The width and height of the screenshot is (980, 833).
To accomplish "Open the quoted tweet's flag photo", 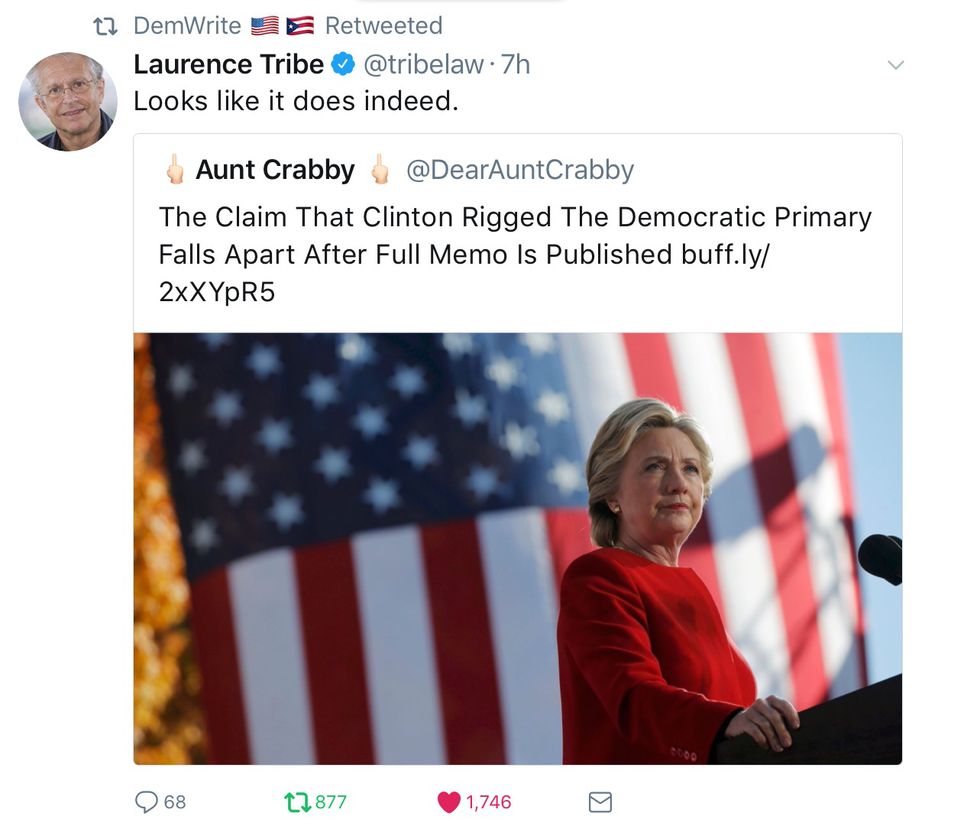I will coord(518,549).
